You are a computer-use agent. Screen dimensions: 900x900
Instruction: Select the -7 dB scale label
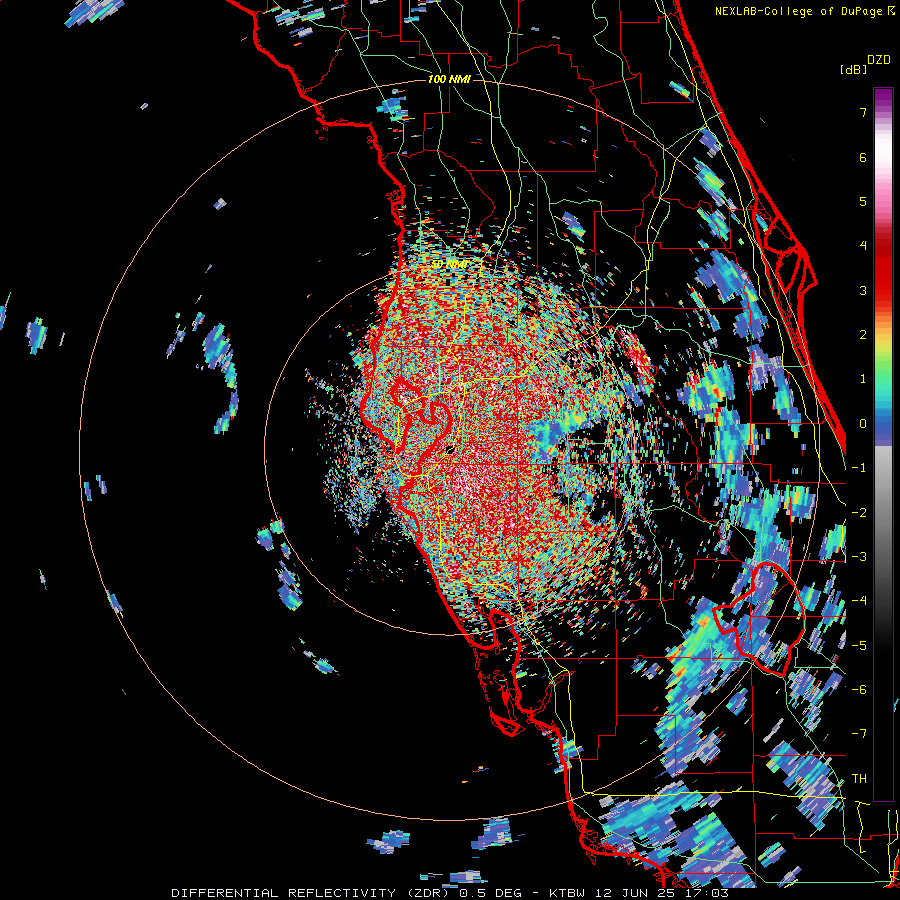(x=859, y=734)
